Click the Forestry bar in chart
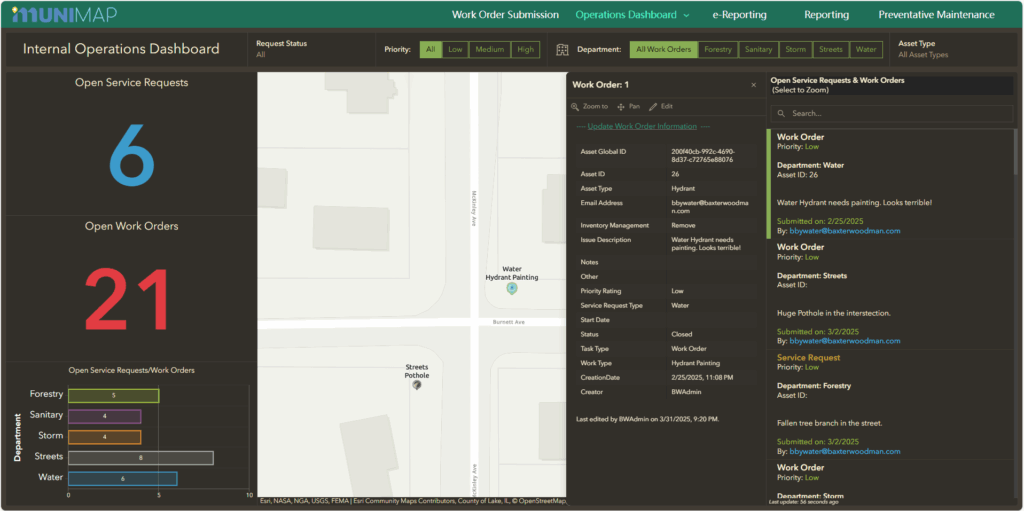Screen dimensions: 1024x511 point(114,395)
